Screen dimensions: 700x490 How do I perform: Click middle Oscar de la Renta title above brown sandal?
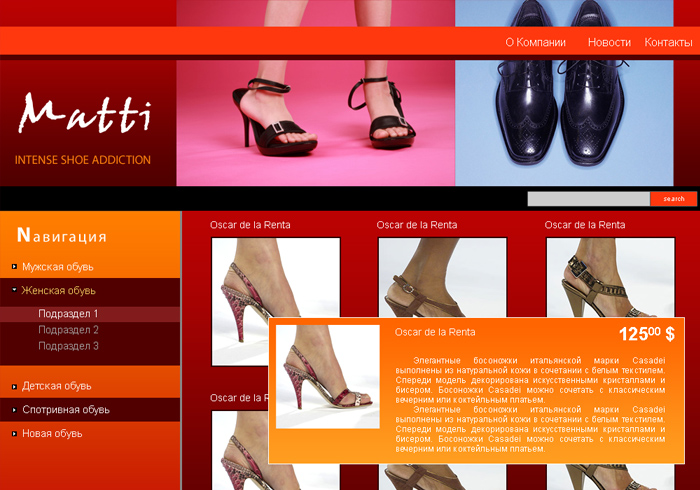(417, 225)
